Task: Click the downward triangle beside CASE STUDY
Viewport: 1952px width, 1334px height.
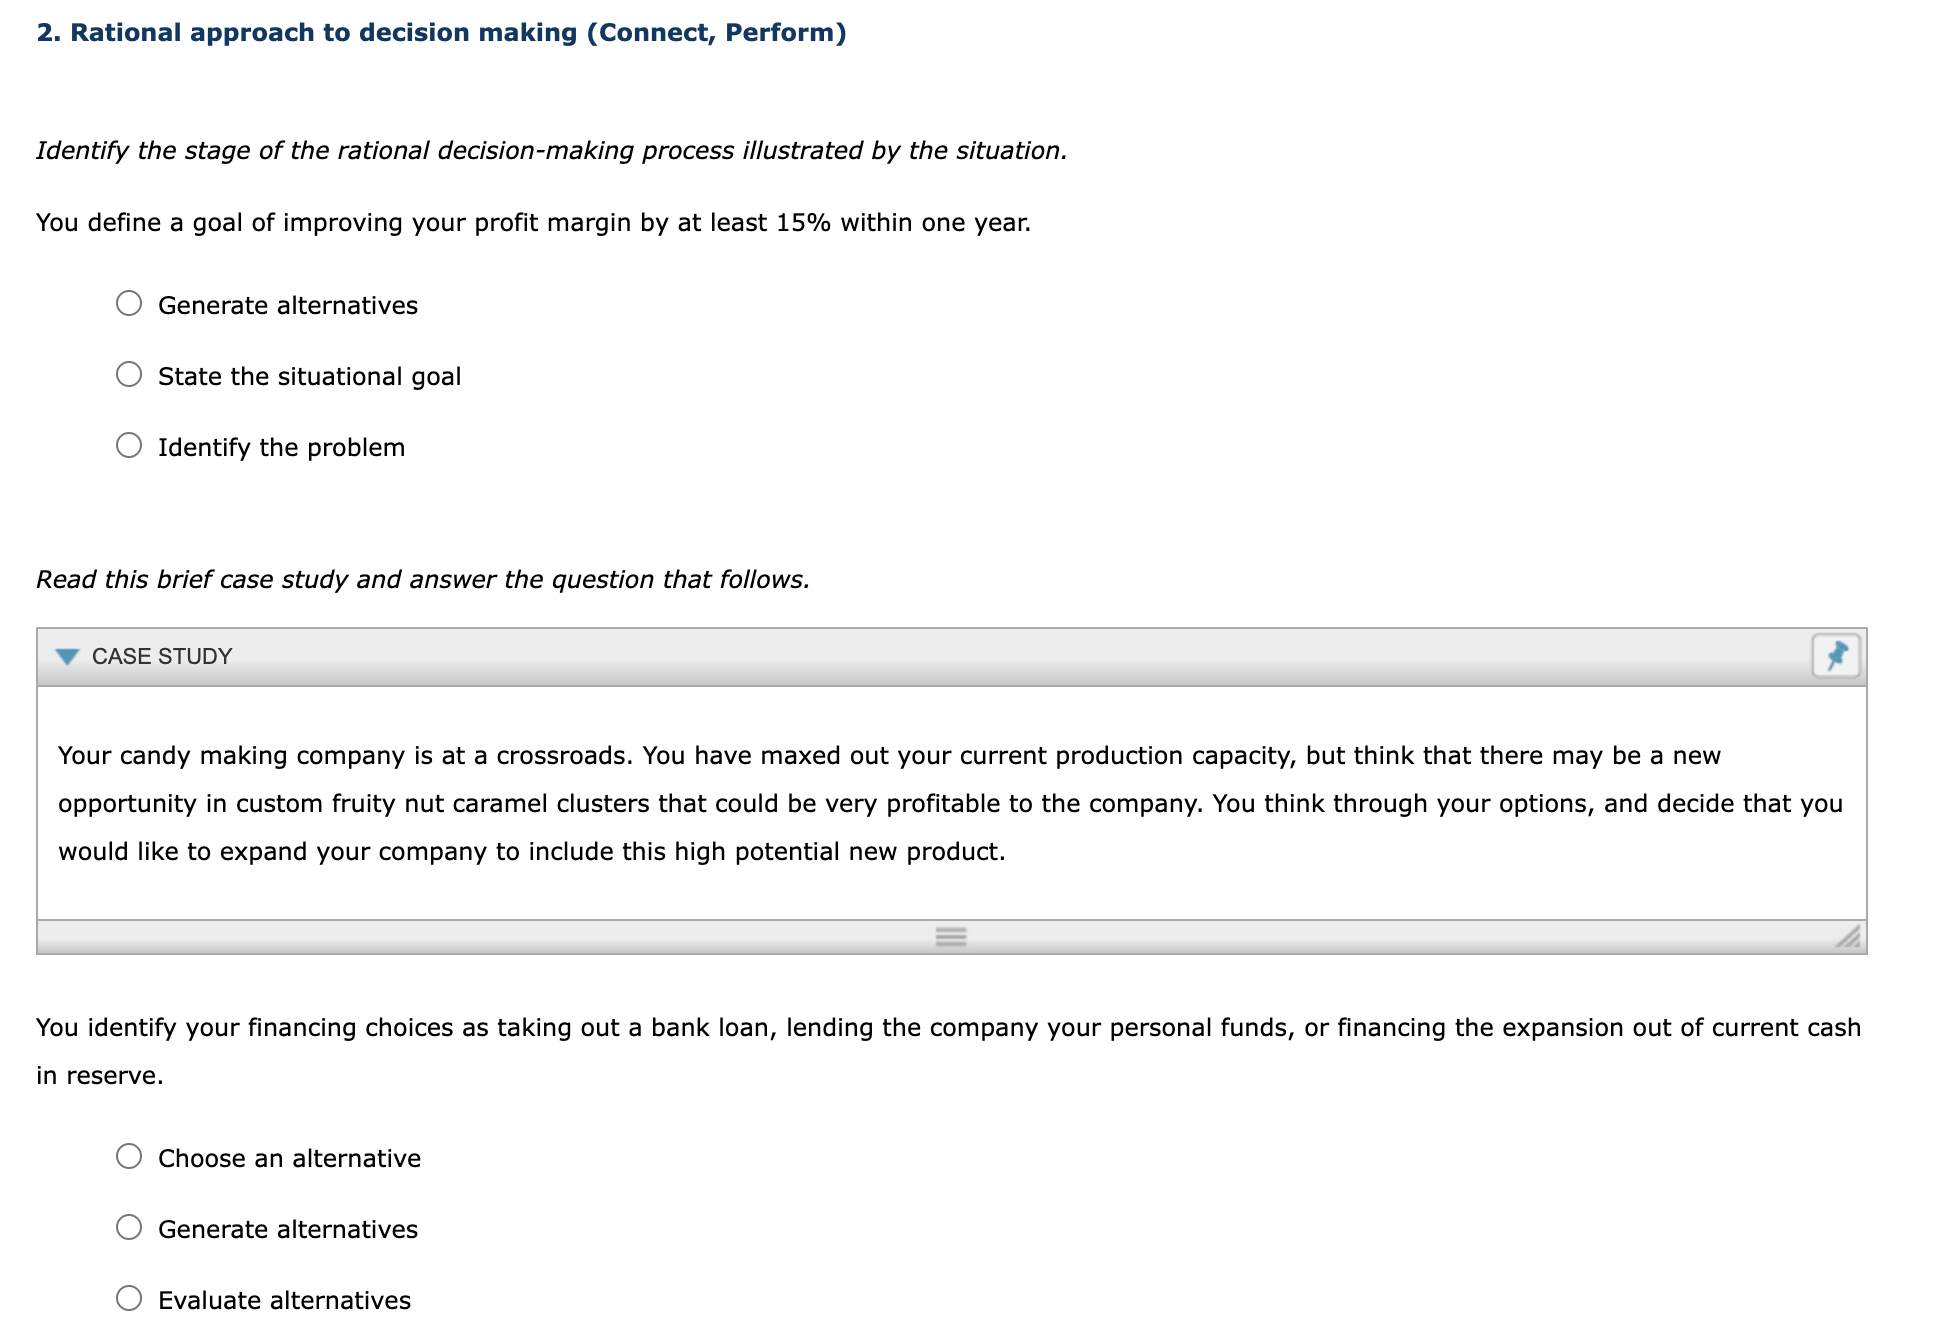Action: [66, 656]
